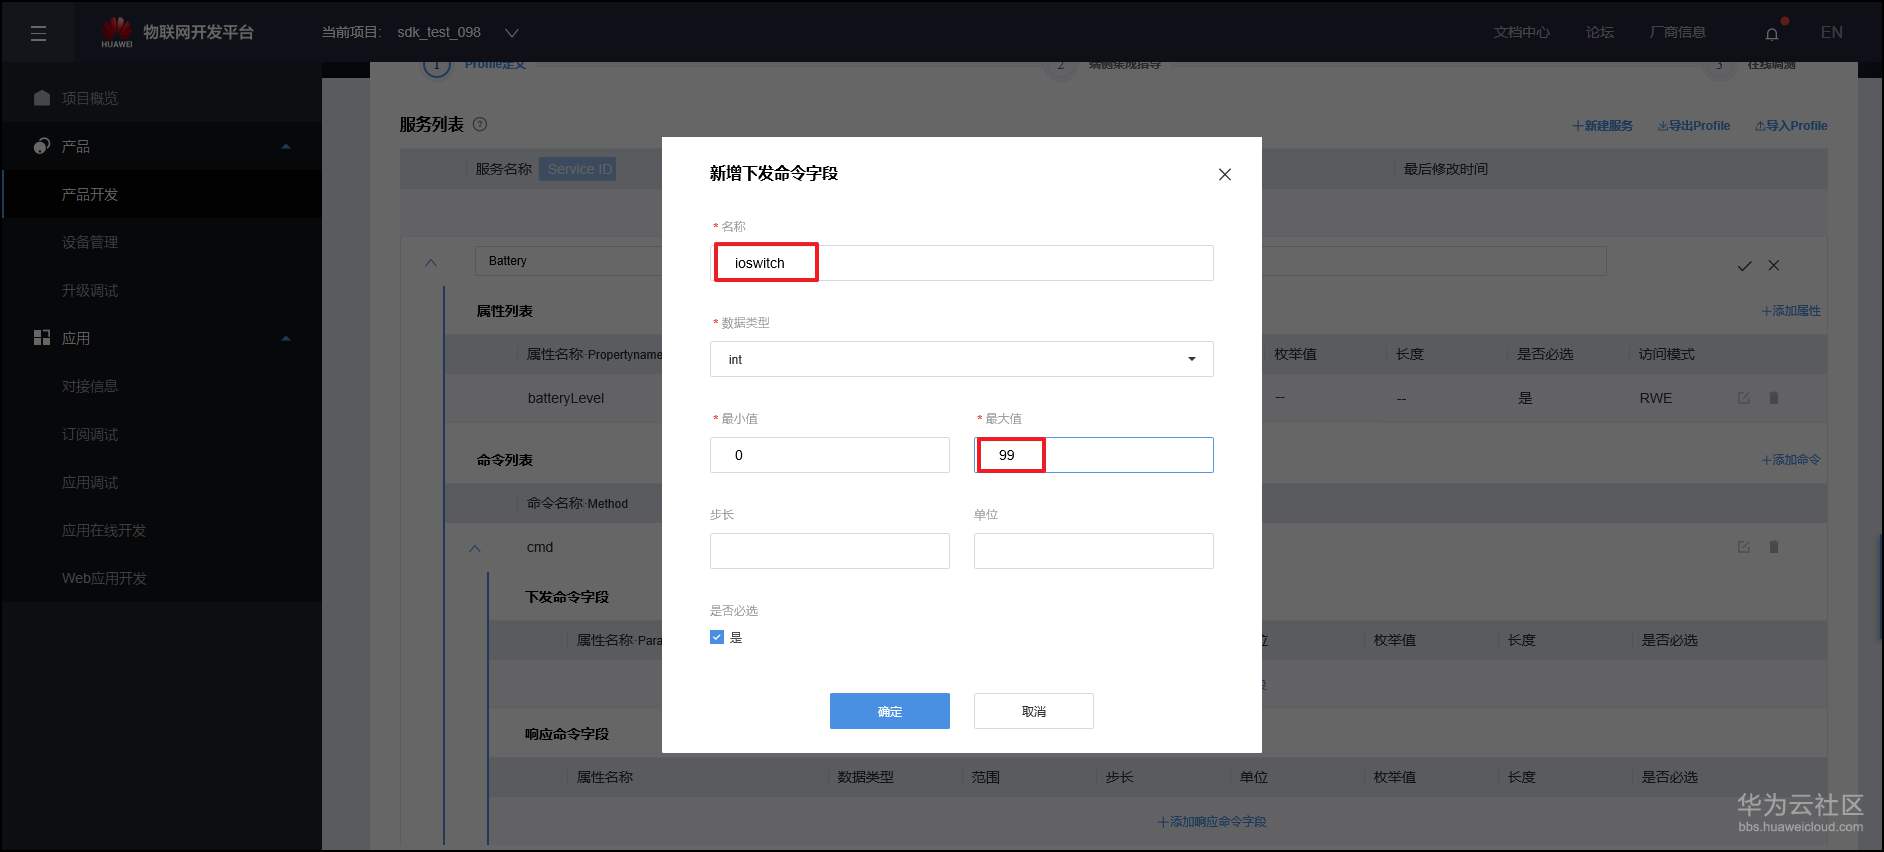Click 添加属性 link
Viewport: 1884px width, 852px height.
pos(1791,311)
